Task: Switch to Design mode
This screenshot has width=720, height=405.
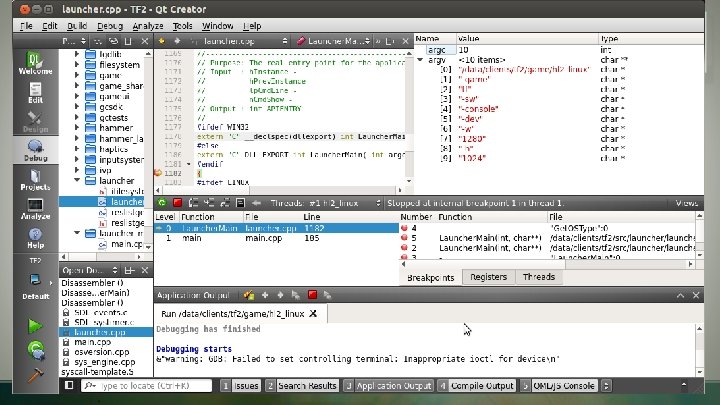Action: tap(35, 122)
